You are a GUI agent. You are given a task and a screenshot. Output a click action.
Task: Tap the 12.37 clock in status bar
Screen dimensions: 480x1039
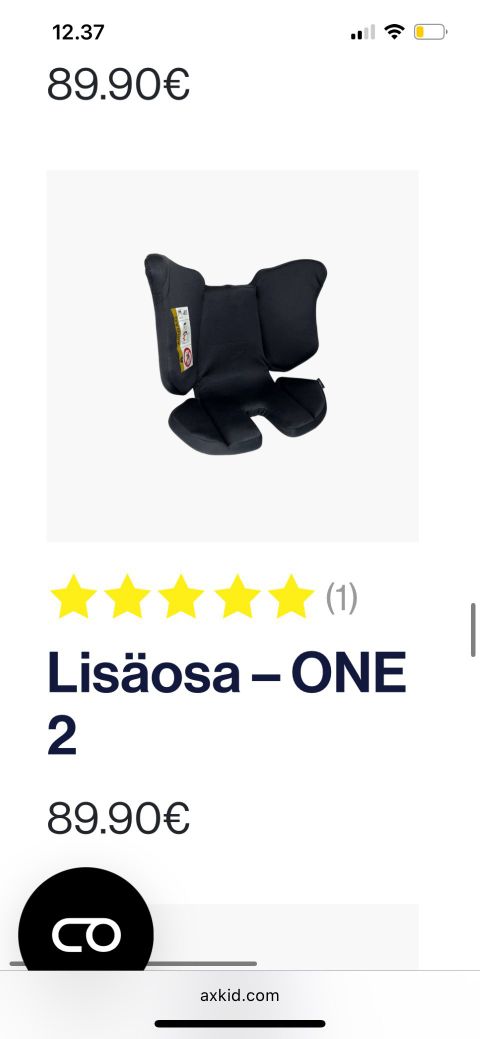pos(78,32)
